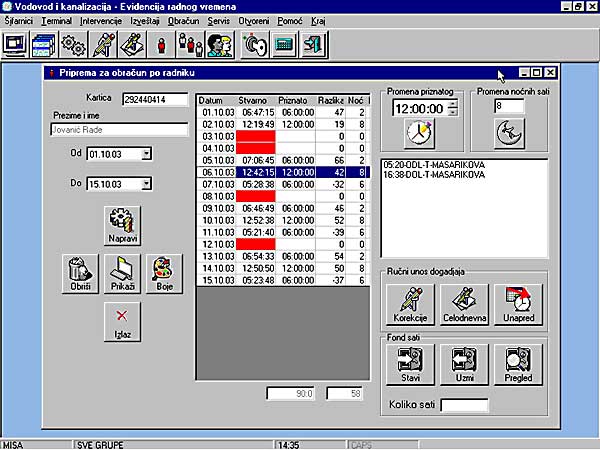Click the Koliko sati input field

tap(465, 405)
